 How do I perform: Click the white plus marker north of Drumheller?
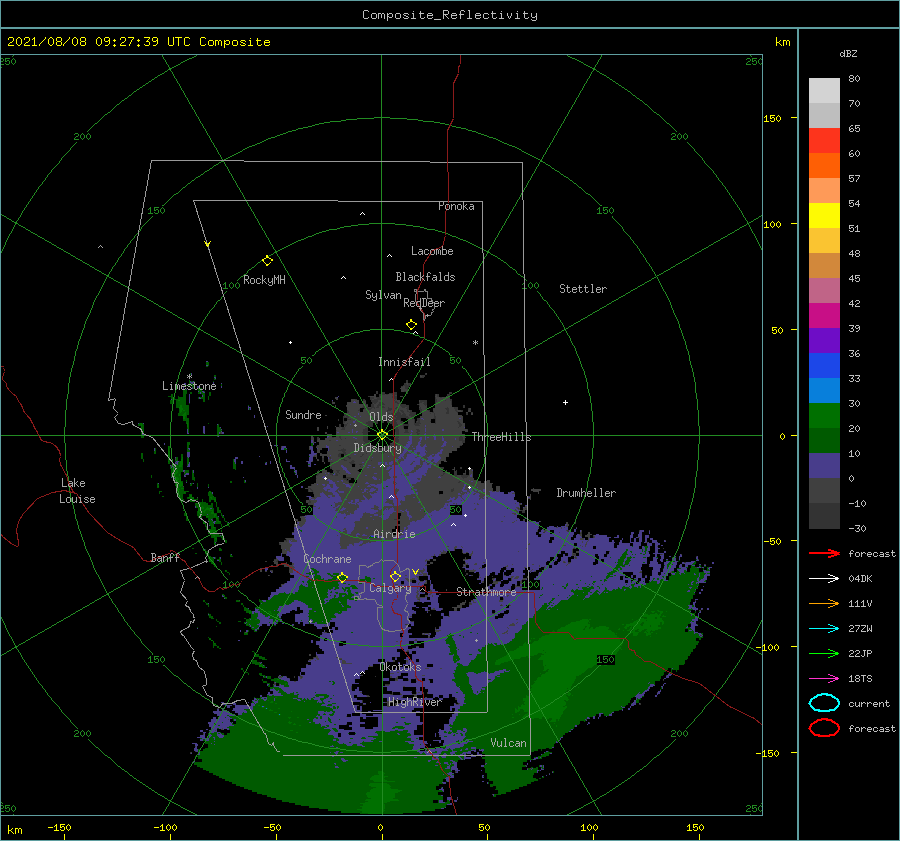(565, 402)
